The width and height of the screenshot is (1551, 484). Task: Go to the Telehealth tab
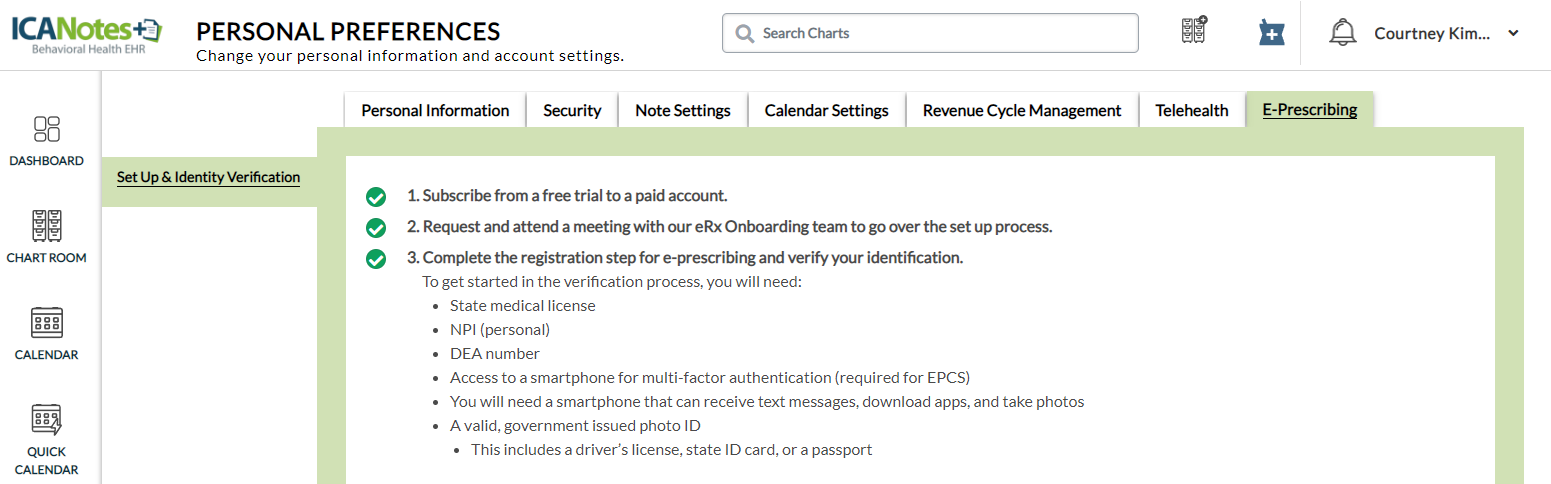pos(1192,110)
